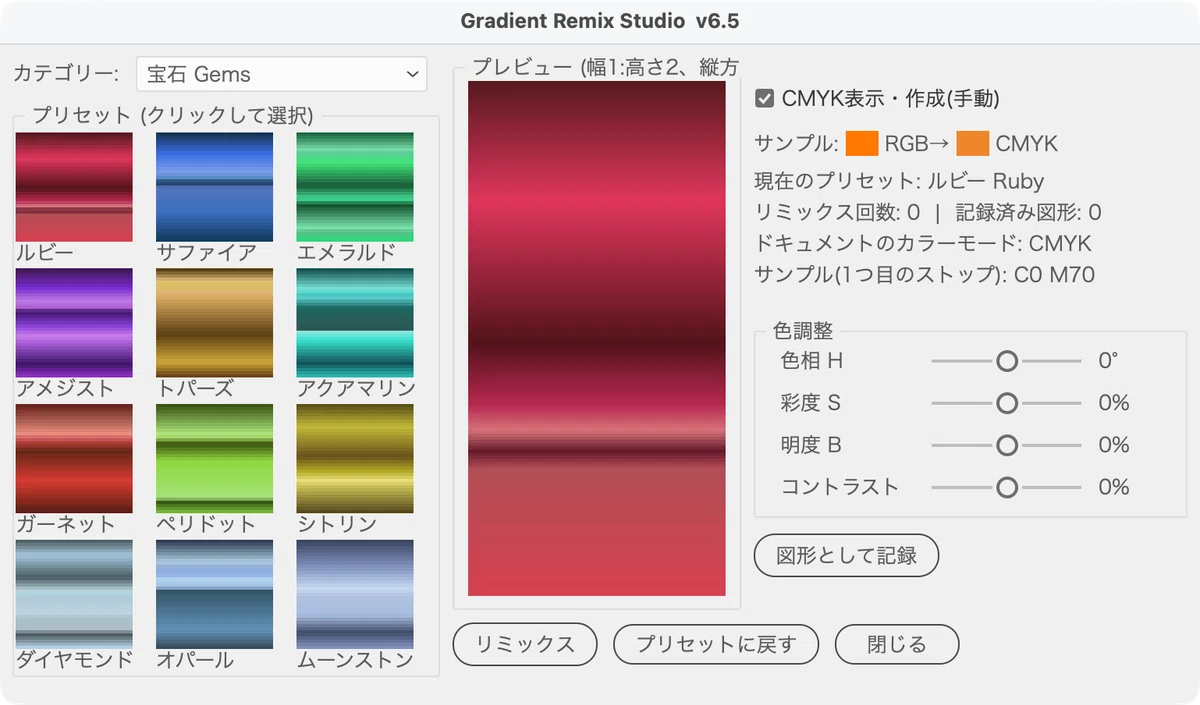
Task: Open the カテゴリー 宝石 Gems dropdown
Action: (x=281, y=74)
